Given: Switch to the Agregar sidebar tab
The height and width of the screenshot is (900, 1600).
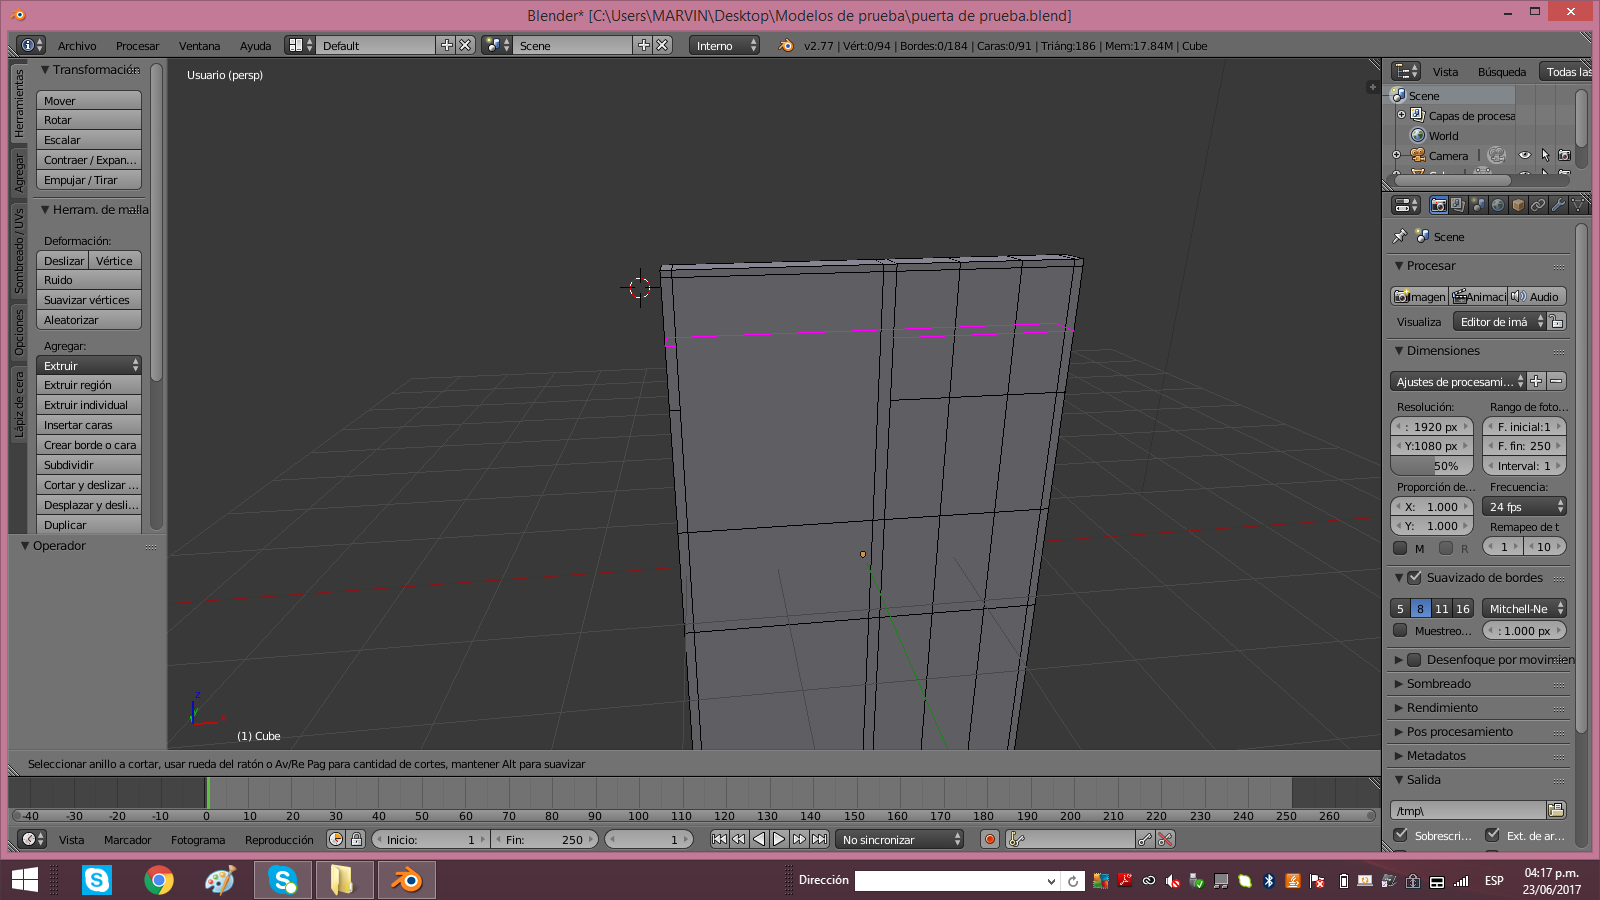Looking at the screenshot, I should coord(19,172).
